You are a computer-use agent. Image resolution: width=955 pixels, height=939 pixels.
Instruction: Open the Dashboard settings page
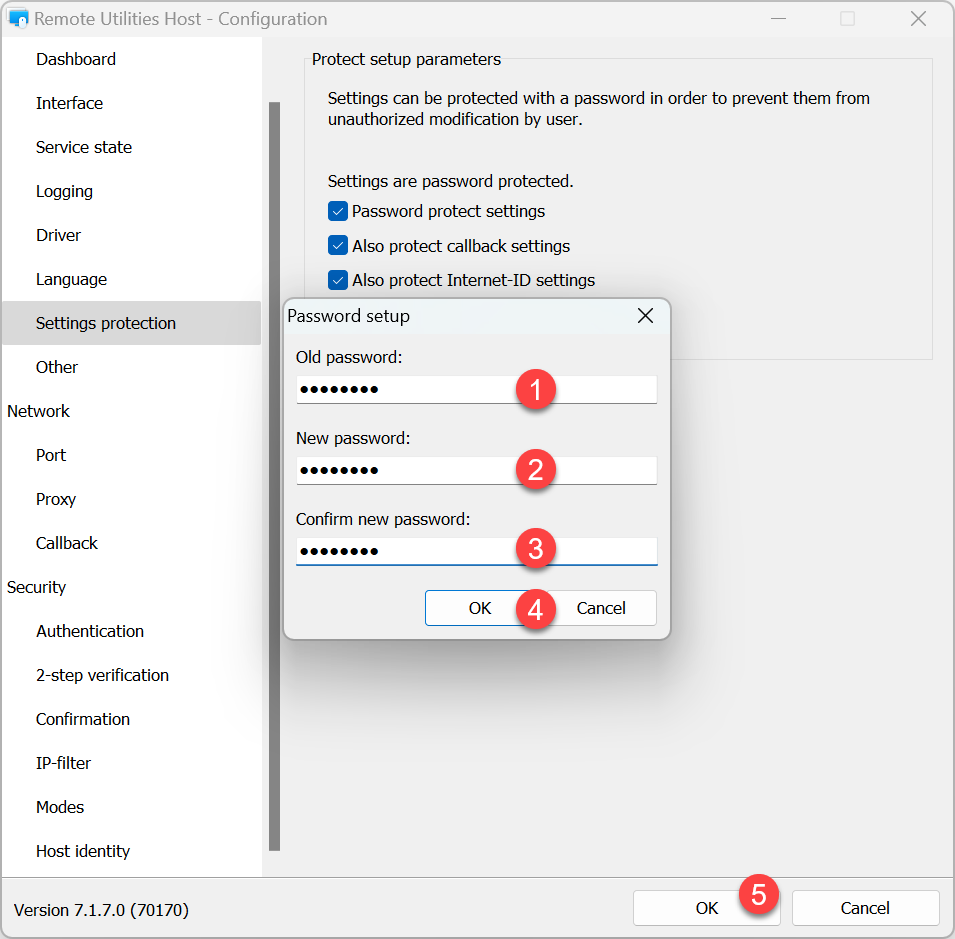(76, 59)
